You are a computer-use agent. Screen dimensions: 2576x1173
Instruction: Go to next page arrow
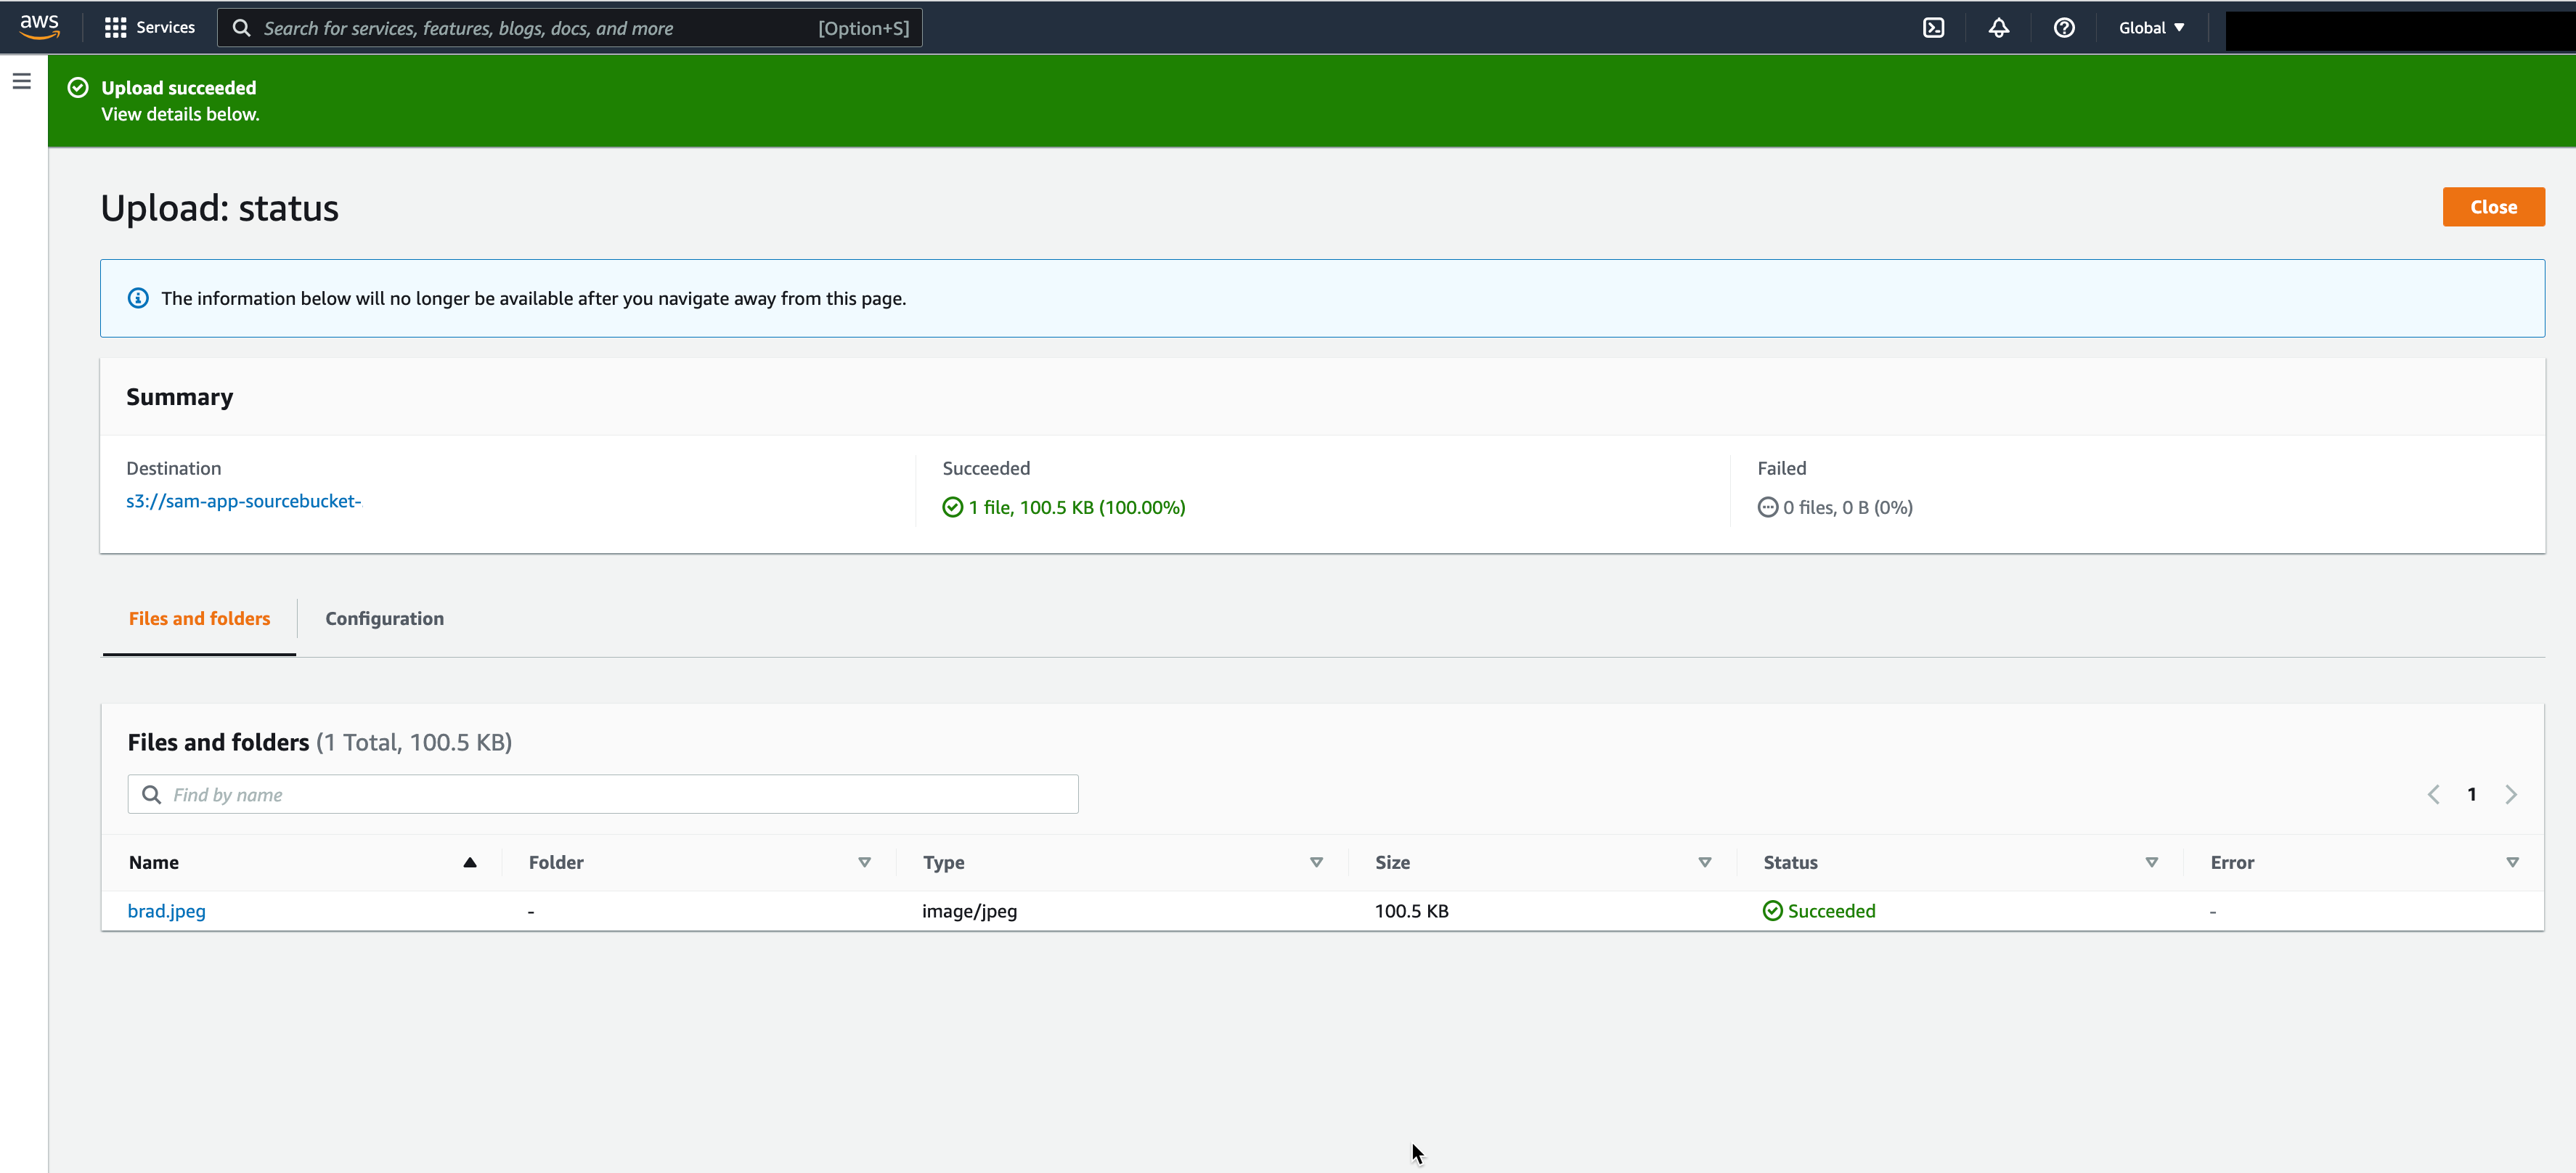[x=2511, y=794]
